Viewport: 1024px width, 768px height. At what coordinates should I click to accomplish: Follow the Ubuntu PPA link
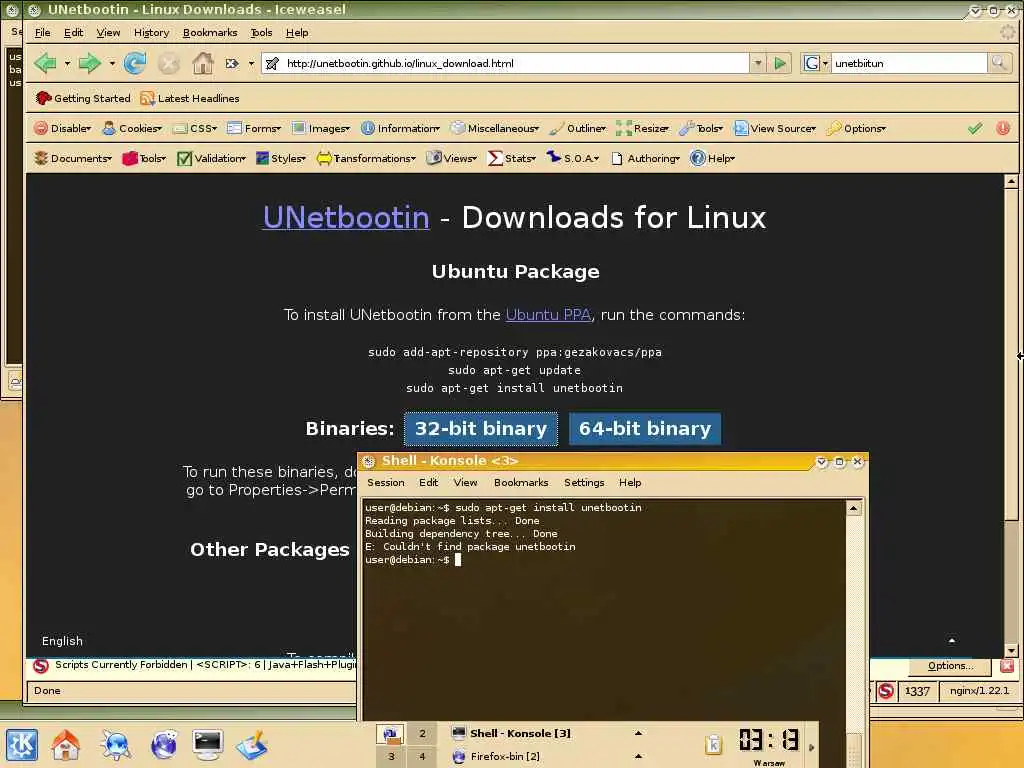pos(549,315)
